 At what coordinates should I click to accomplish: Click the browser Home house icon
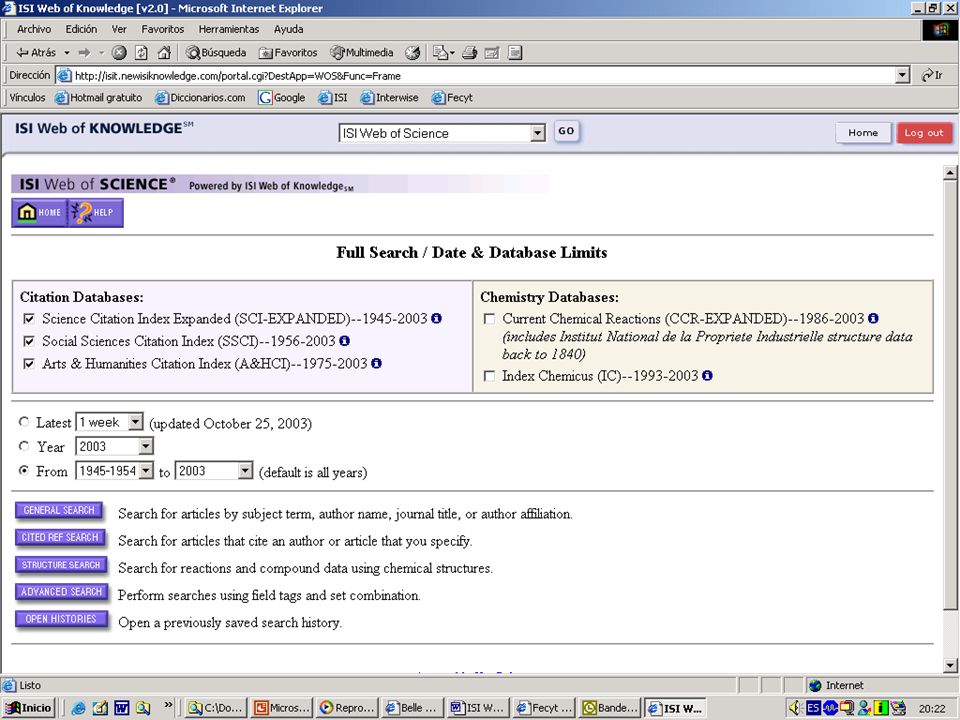point(164,53)
